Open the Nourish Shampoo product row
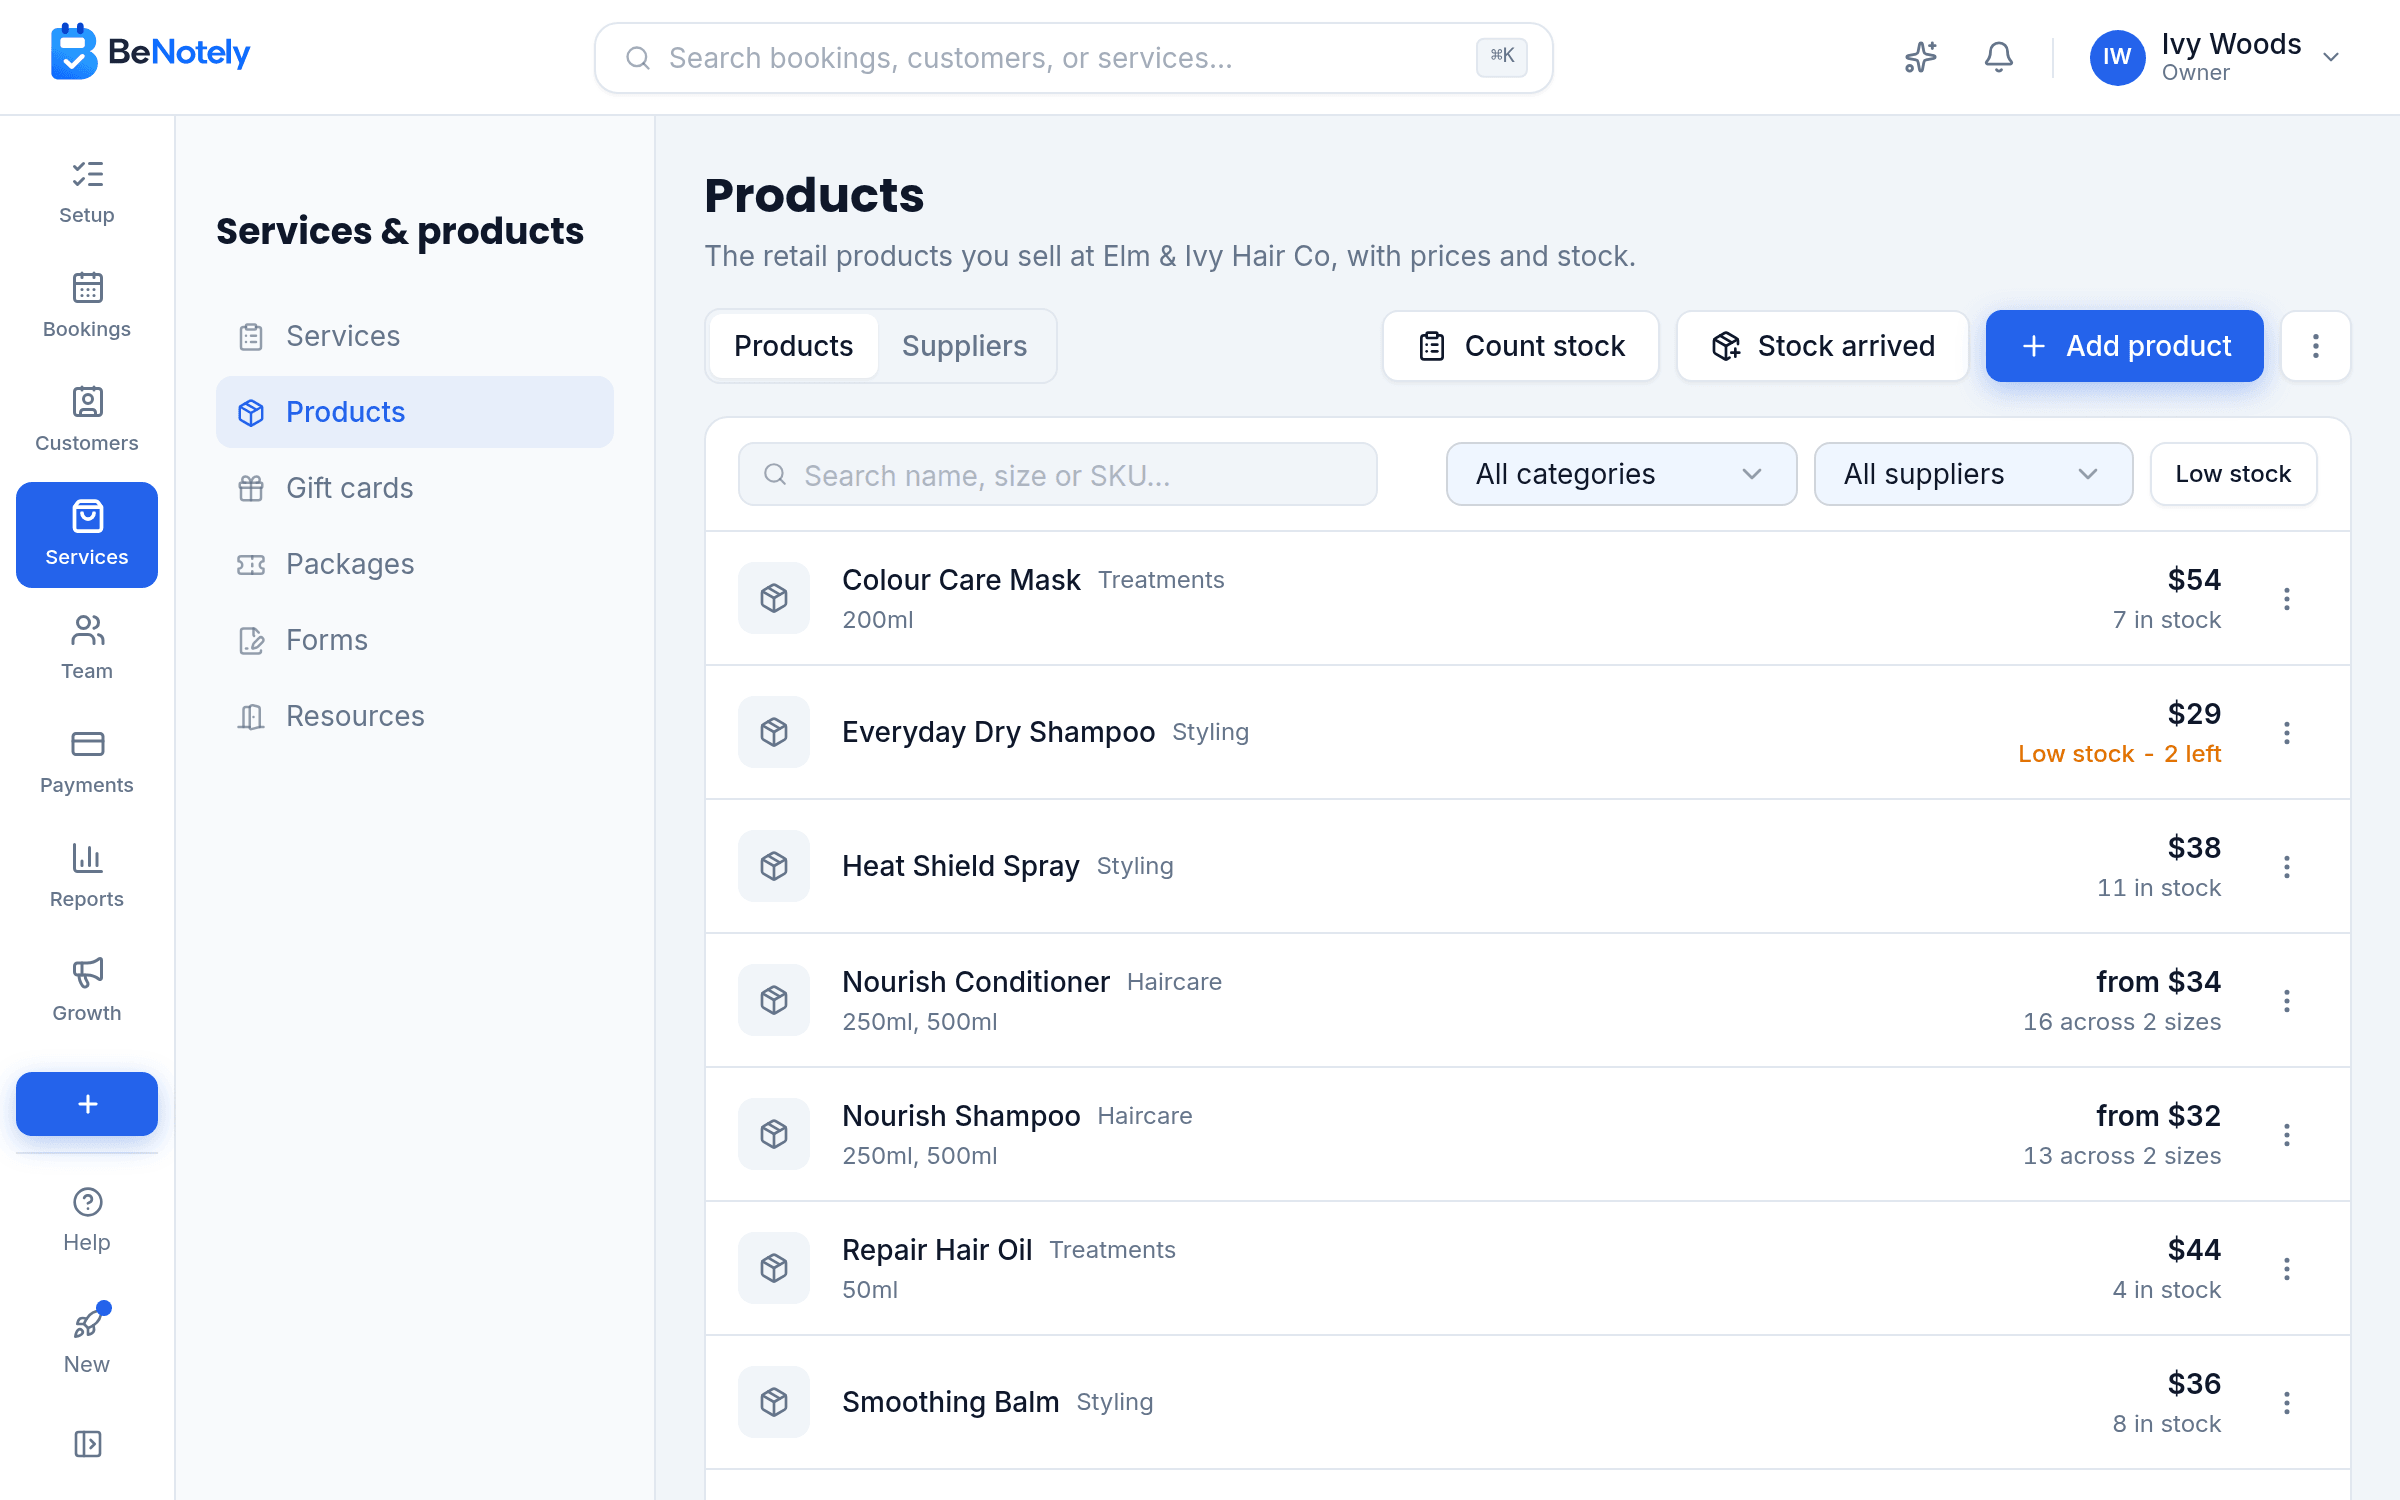 pos(1528,1134)
